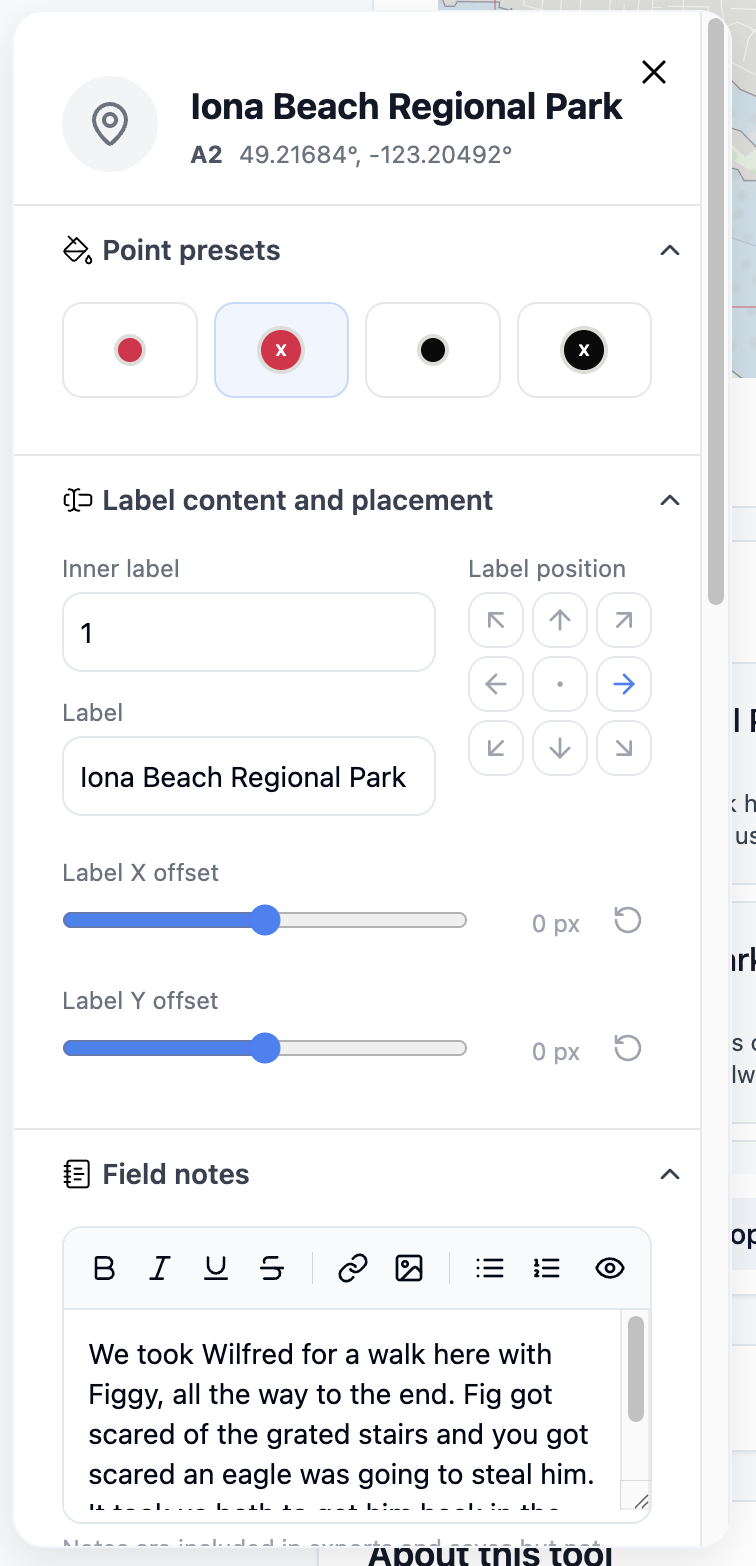Toggle italic formatting in Field notes
The width and height of the screenshot is (756, 1566).
[159, 1269]
